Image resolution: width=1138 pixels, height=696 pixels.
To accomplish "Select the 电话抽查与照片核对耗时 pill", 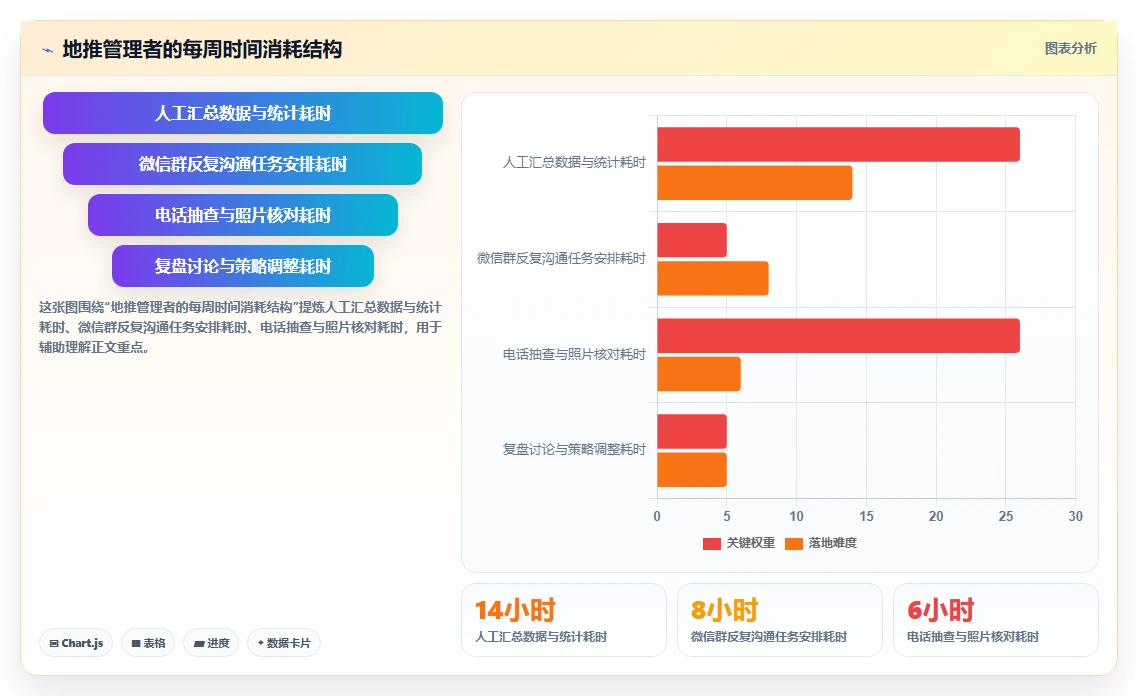I will tap(242, 215).
